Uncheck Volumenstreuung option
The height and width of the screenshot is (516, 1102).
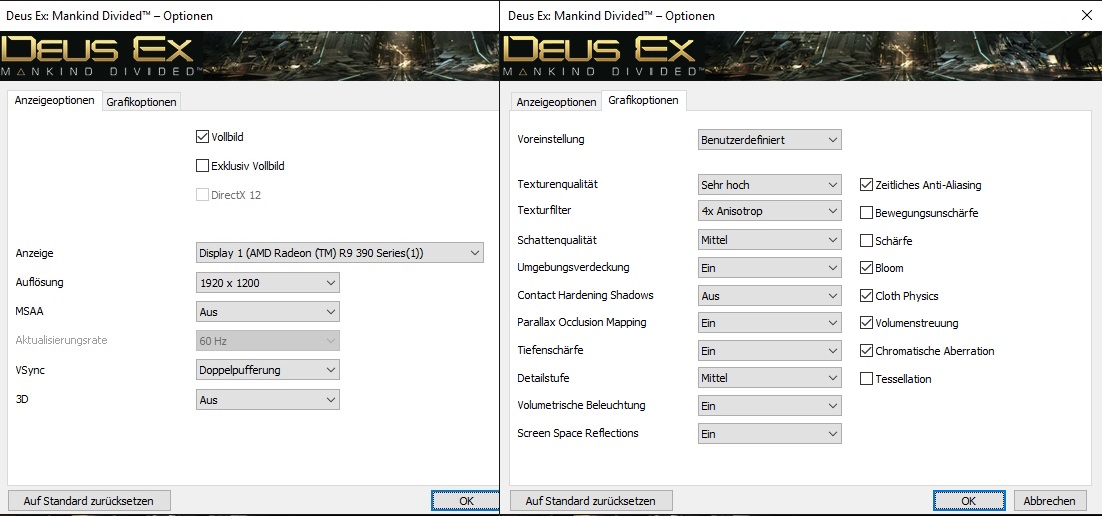pyautogui.click(x=867, y=323)
